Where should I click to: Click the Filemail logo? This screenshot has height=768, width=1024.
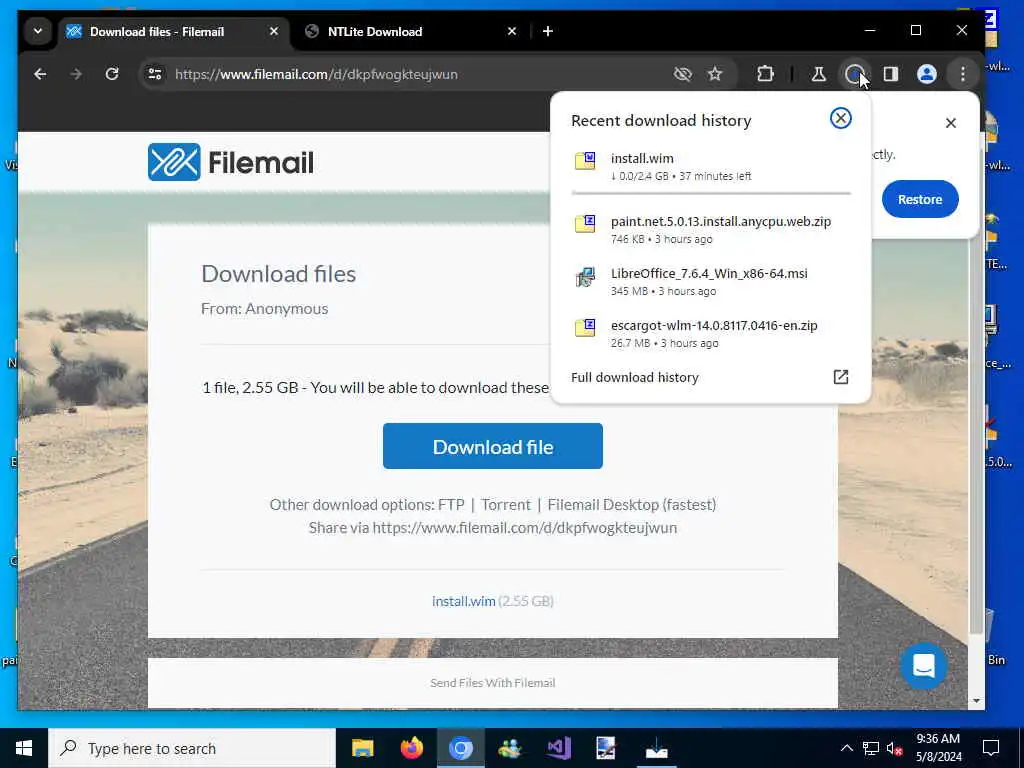[x=231, y=162]
